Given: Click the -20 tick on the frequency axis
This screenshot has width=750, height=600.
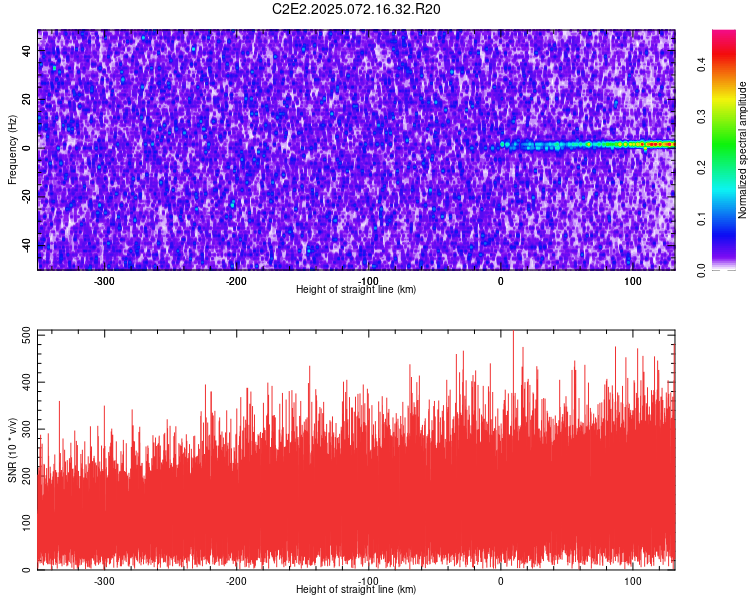Looking at the screenshot, I should (26, 197).
